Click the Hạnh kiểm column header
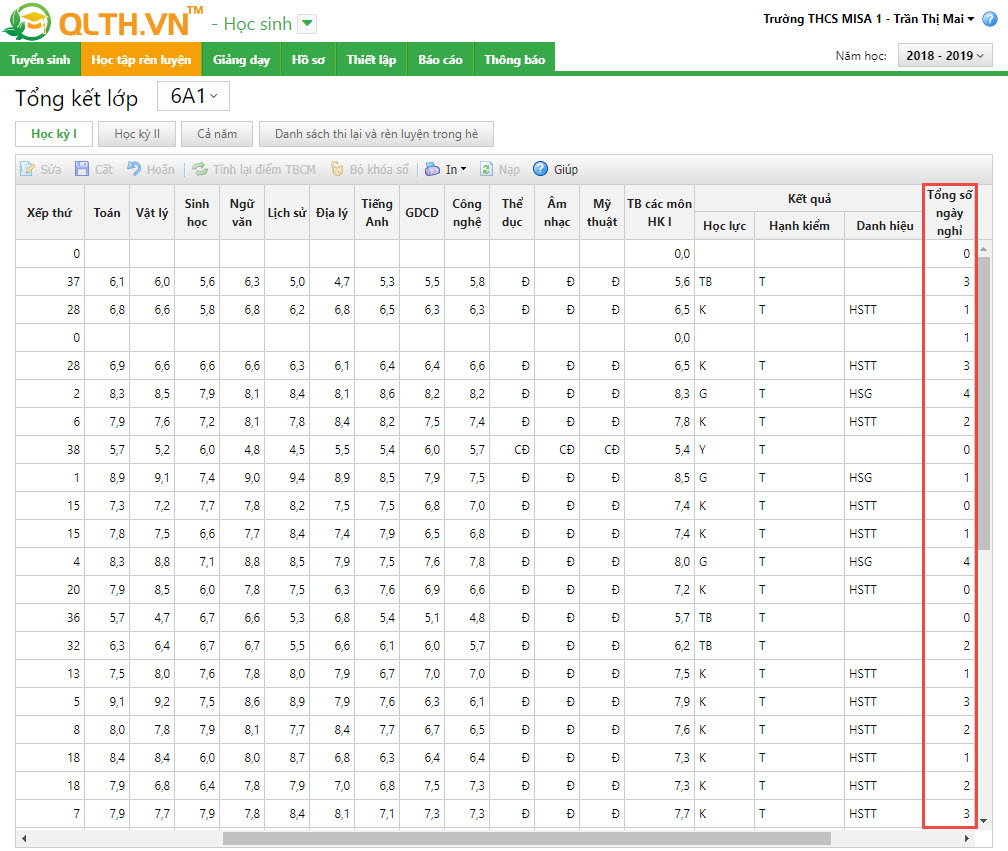The width and height of the screenshot is (1008, 851). click(799, 226)
